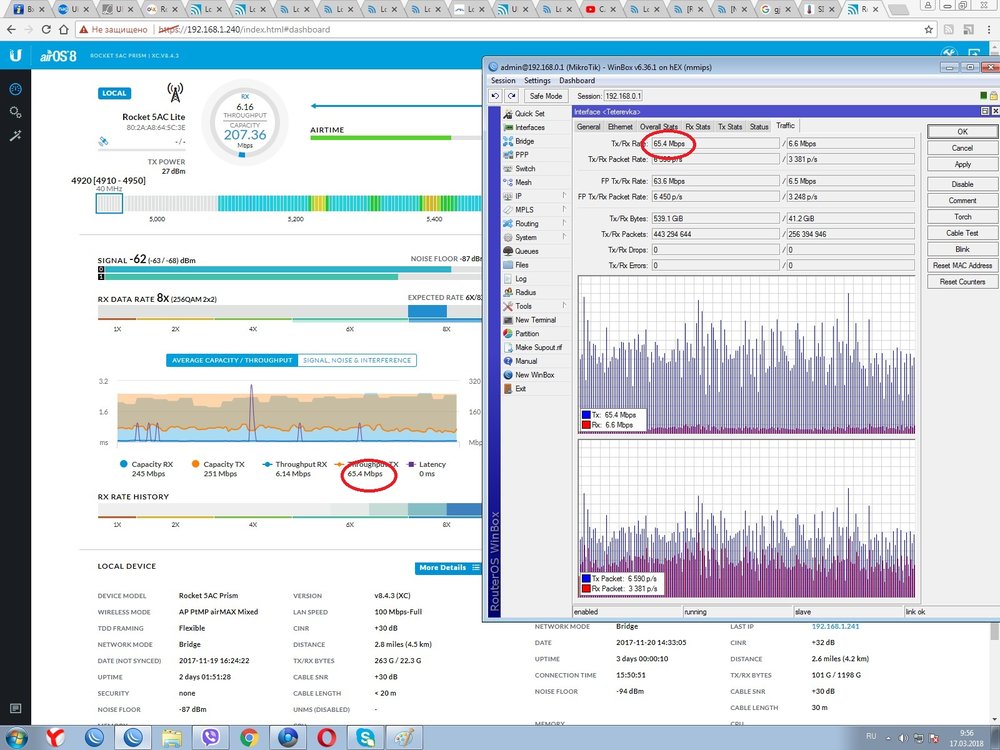Switch to the Ethernet tab
This screenshot has width=1000, height=750.
pyautogui.click(x=620, y=127)
